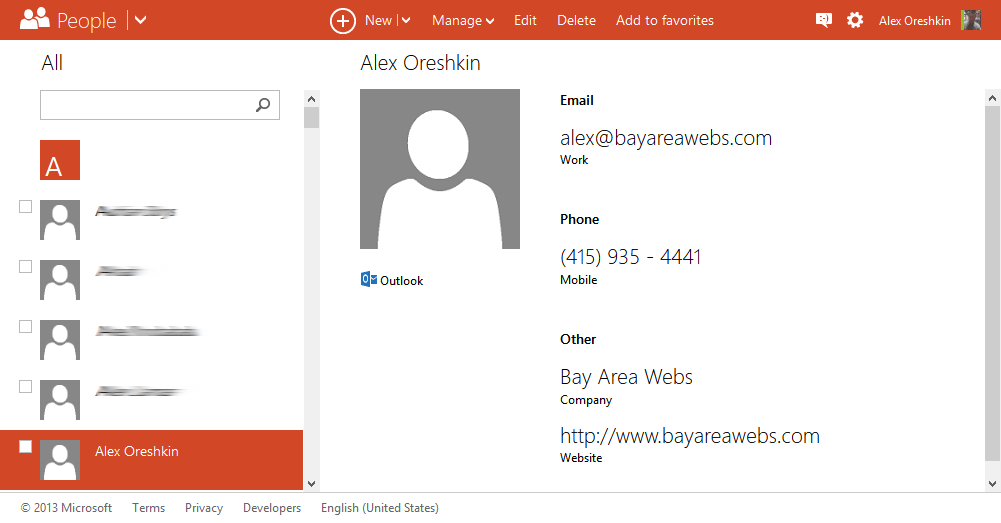The height and width of the screenshot is (523, 1001).
Task: Click email alex@bayareawebs.com
Action: [x=666, y=138]
